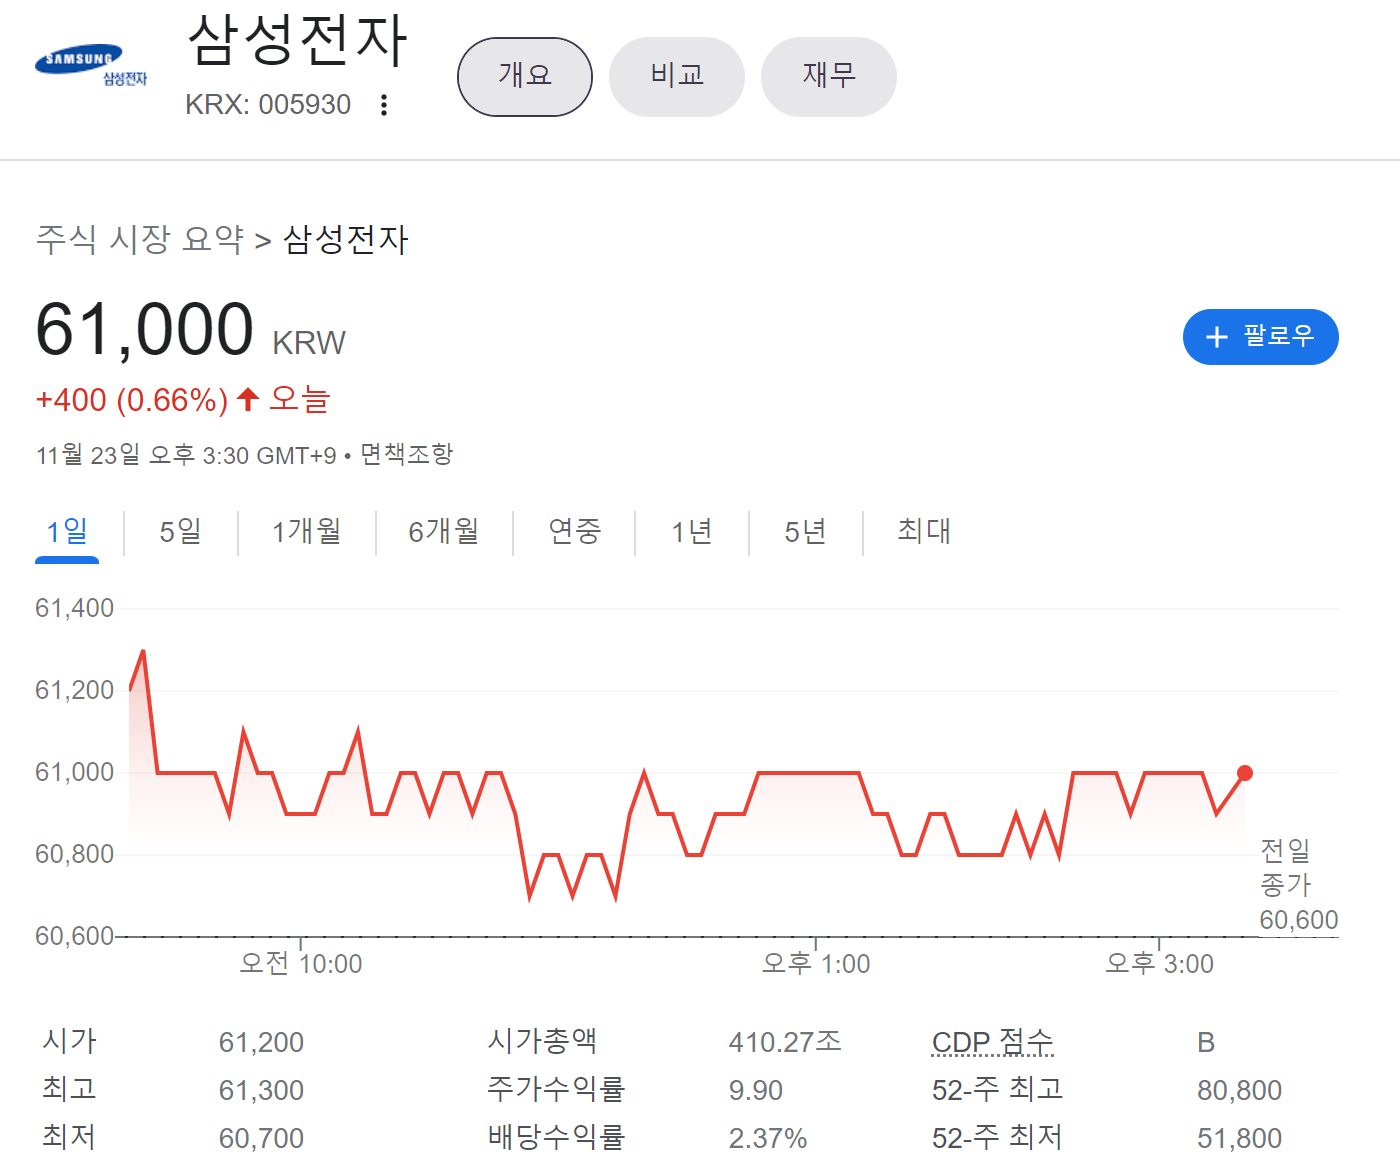The height and width of the screenshot is (1162, 1400).
Task: Click the 배당수익률 label
Action: [556, 1137]
